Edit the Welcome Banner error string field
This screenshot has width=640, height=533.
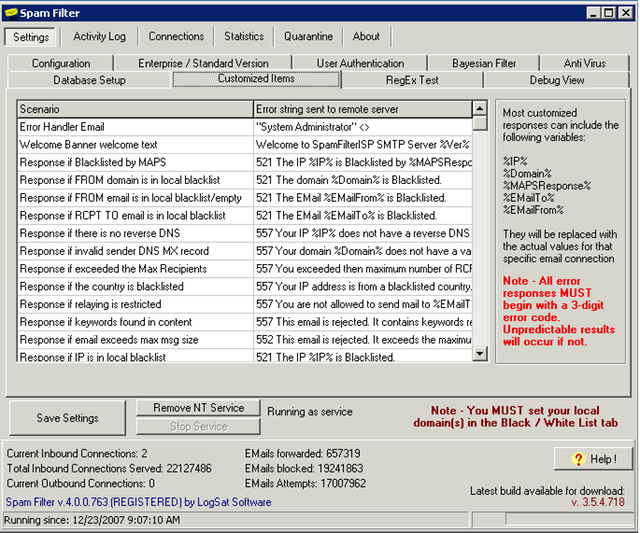click(x=361, y=144)
